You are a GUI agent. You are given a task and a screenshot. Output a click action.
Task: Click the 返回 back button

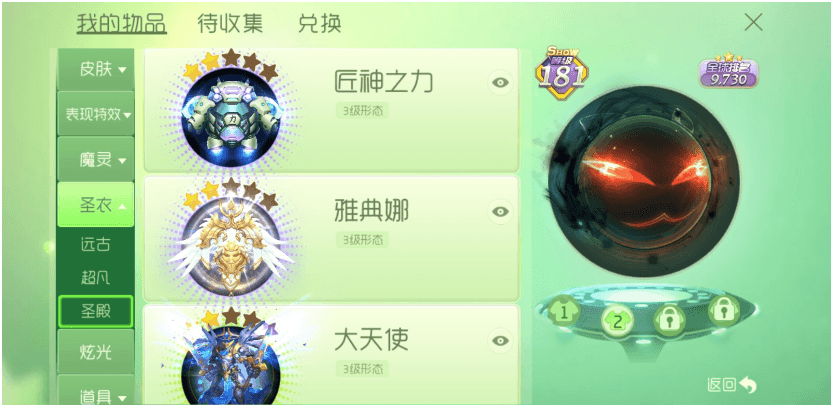(732, 385)
